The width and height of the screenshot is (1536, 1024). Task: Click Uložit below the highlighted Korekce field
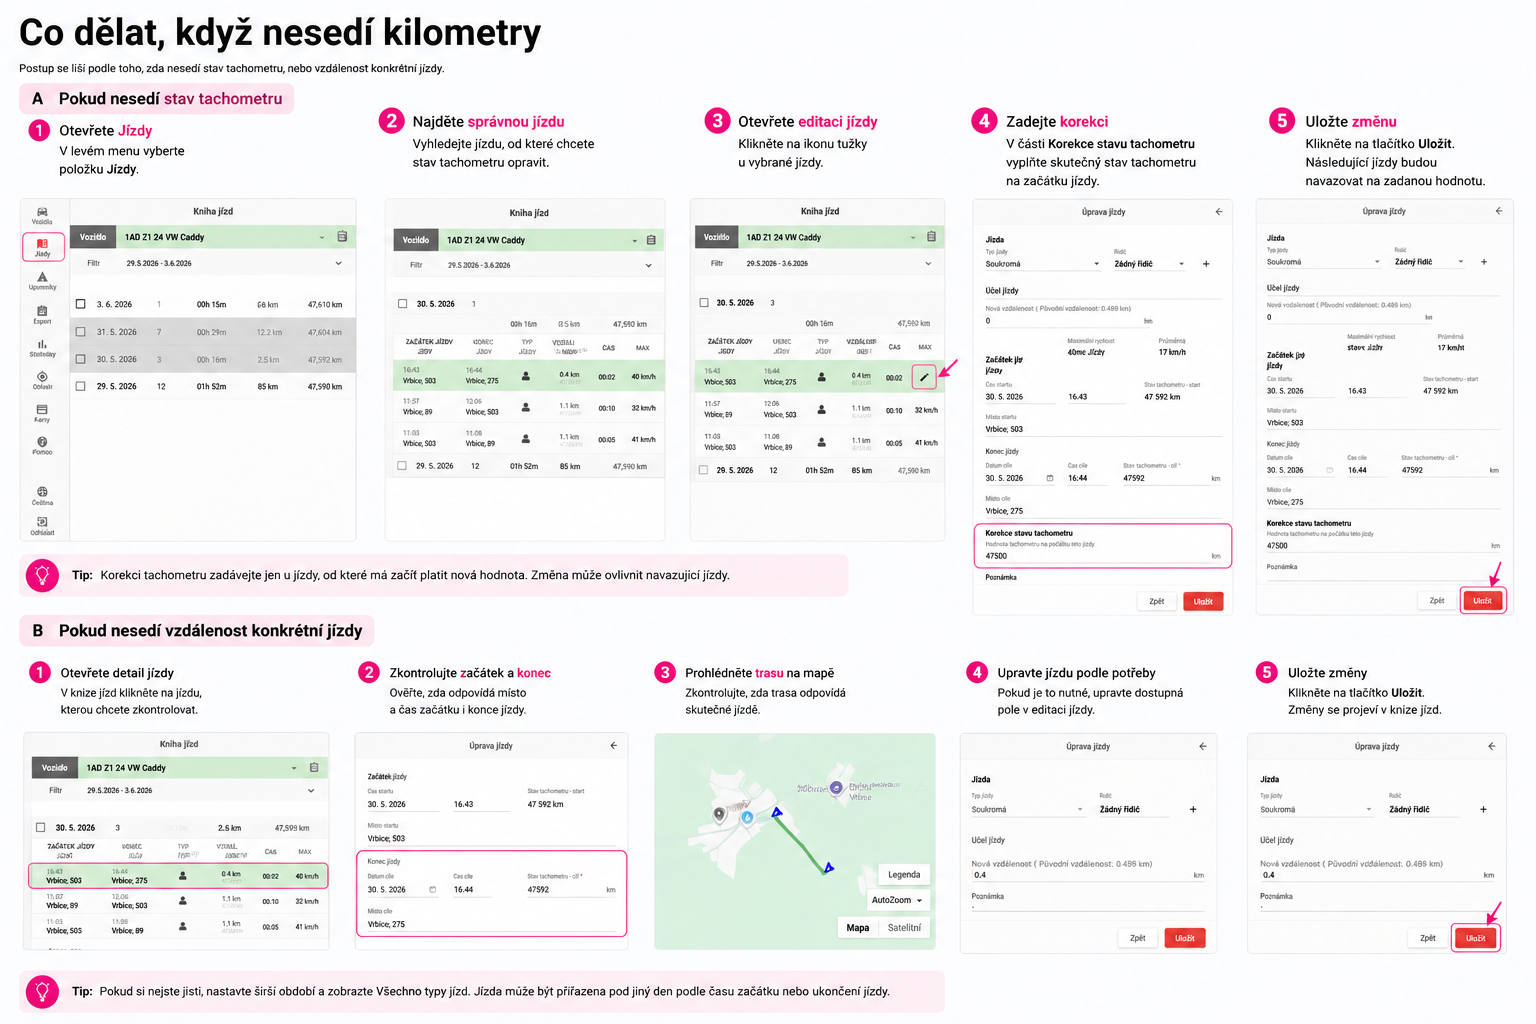point(1203,601)
